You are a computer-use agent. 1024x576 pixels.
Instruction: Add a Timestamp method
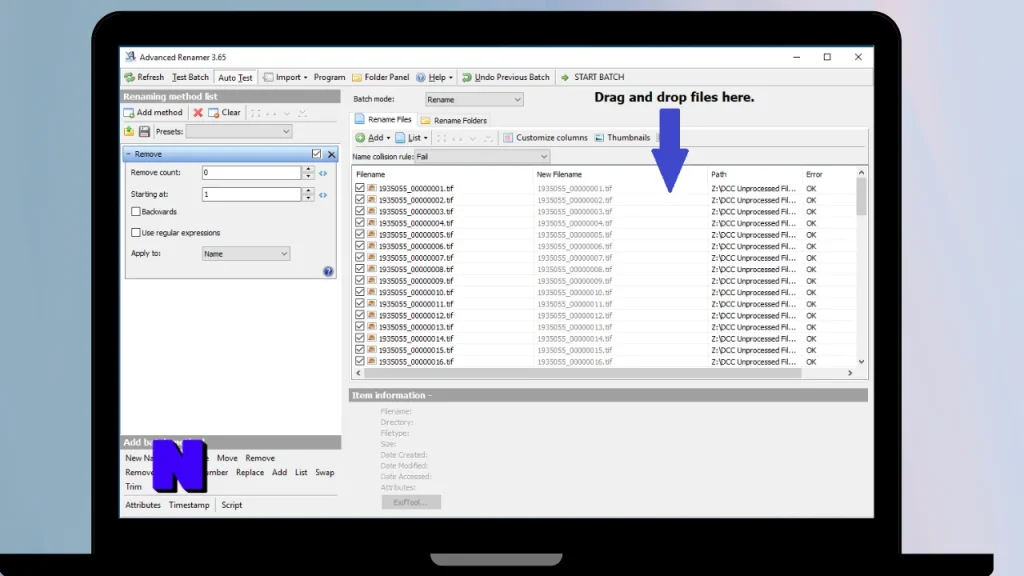189,505
